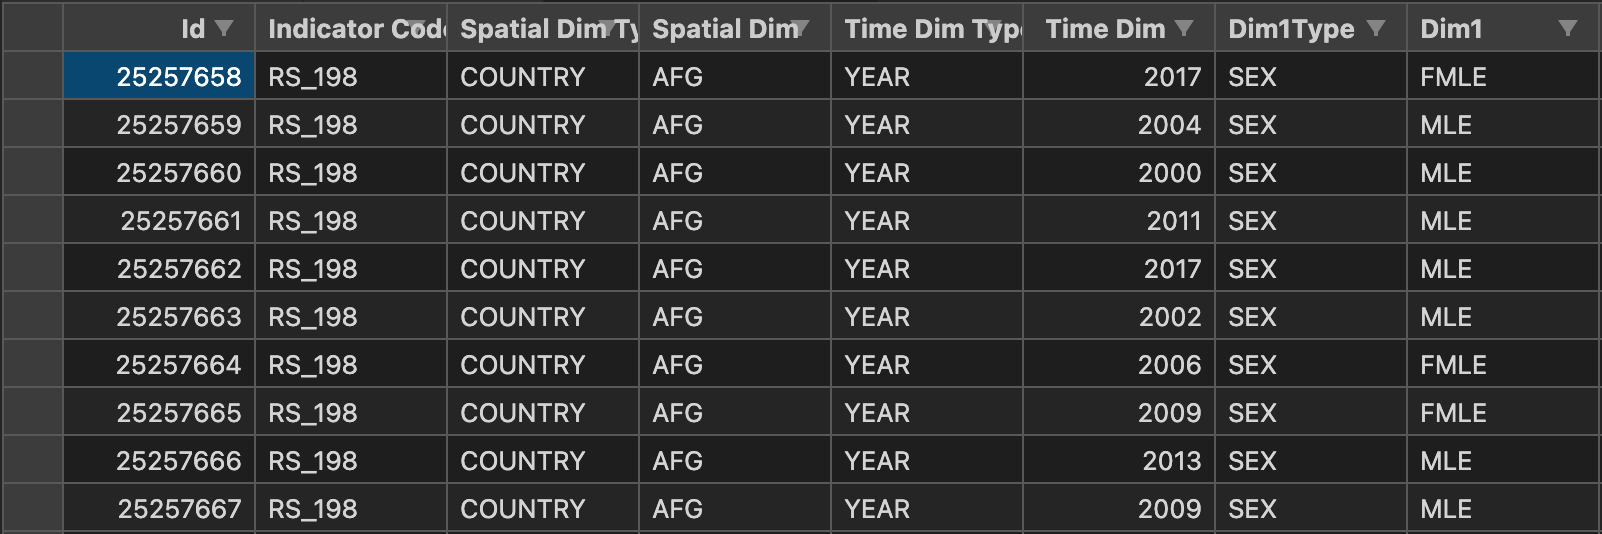
Task: Click the Spatial Dim Type filter icon
Action: (x=608, y=28)
